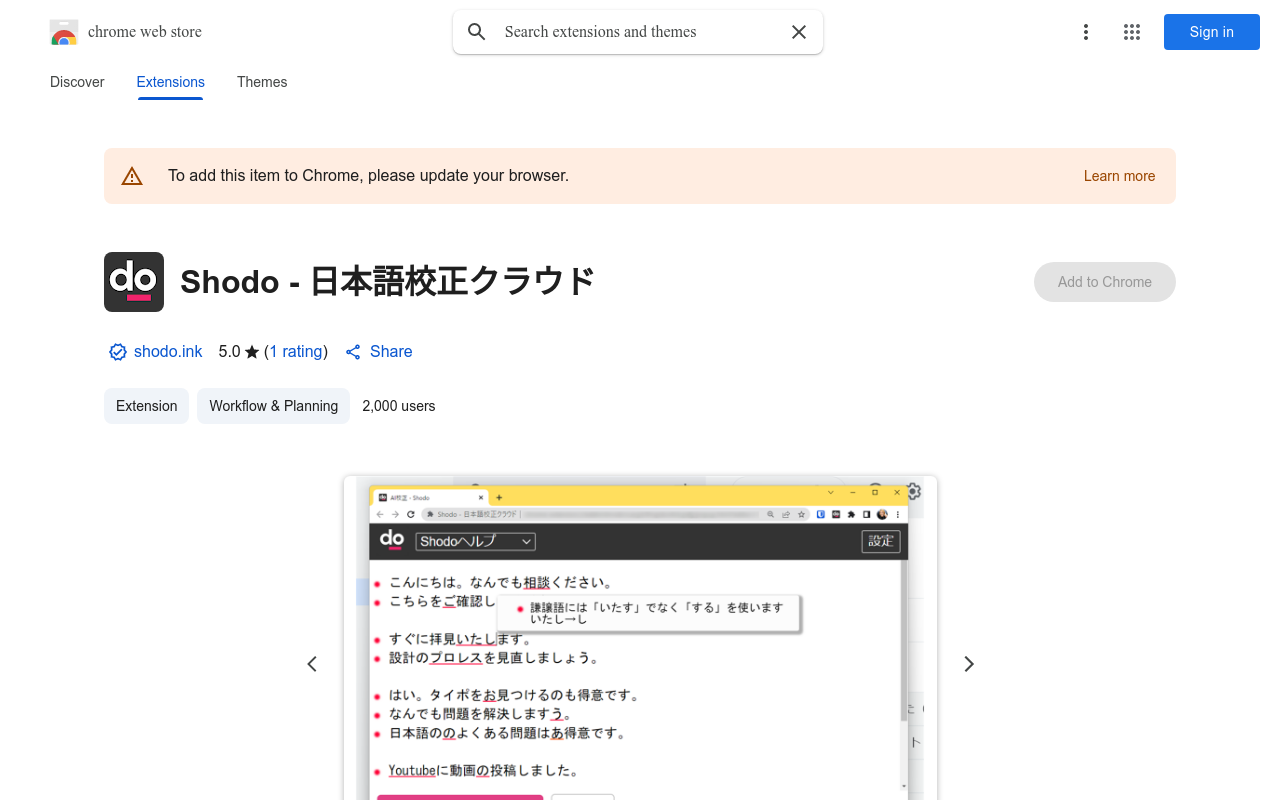Open the Discover tab

tap(76, 82)
